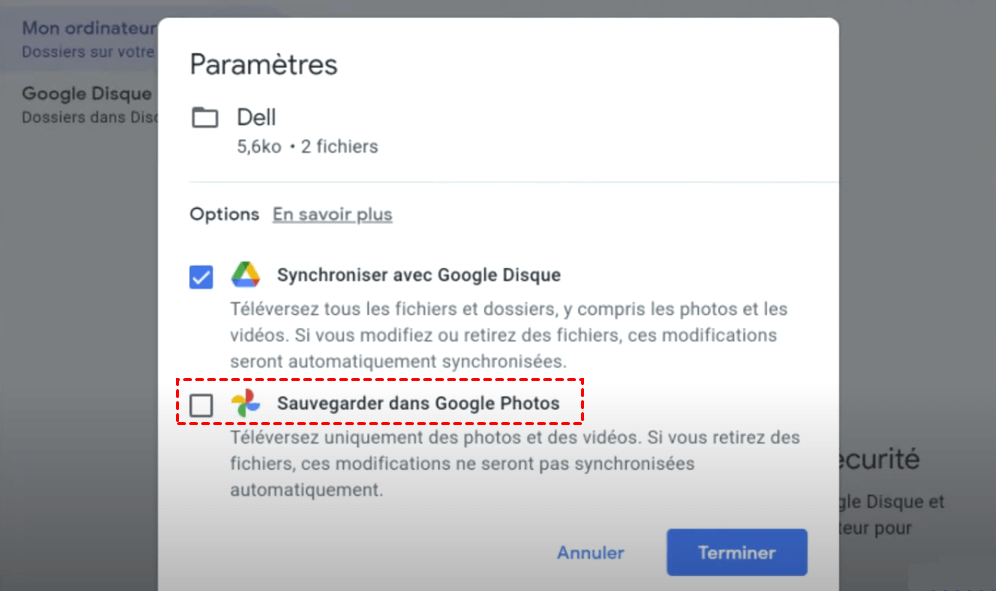Viewport: 996px width, 591px height.
Task: Confirm with the Terminer button
Action: click(x=736, y=552)
